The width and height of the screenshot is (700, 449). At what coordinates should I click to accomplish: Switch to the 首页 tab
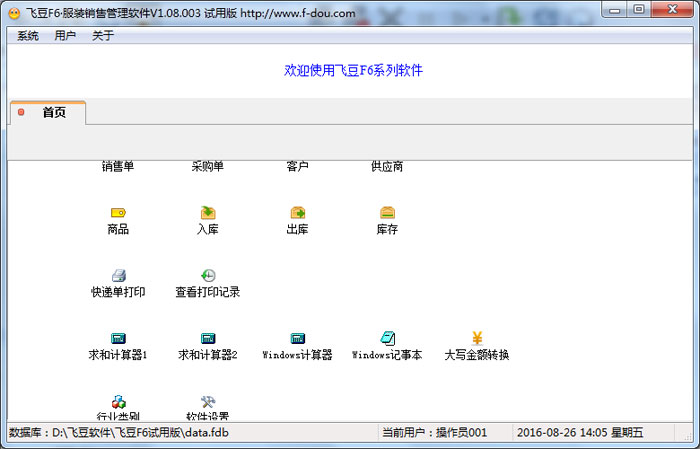[48, 112]
